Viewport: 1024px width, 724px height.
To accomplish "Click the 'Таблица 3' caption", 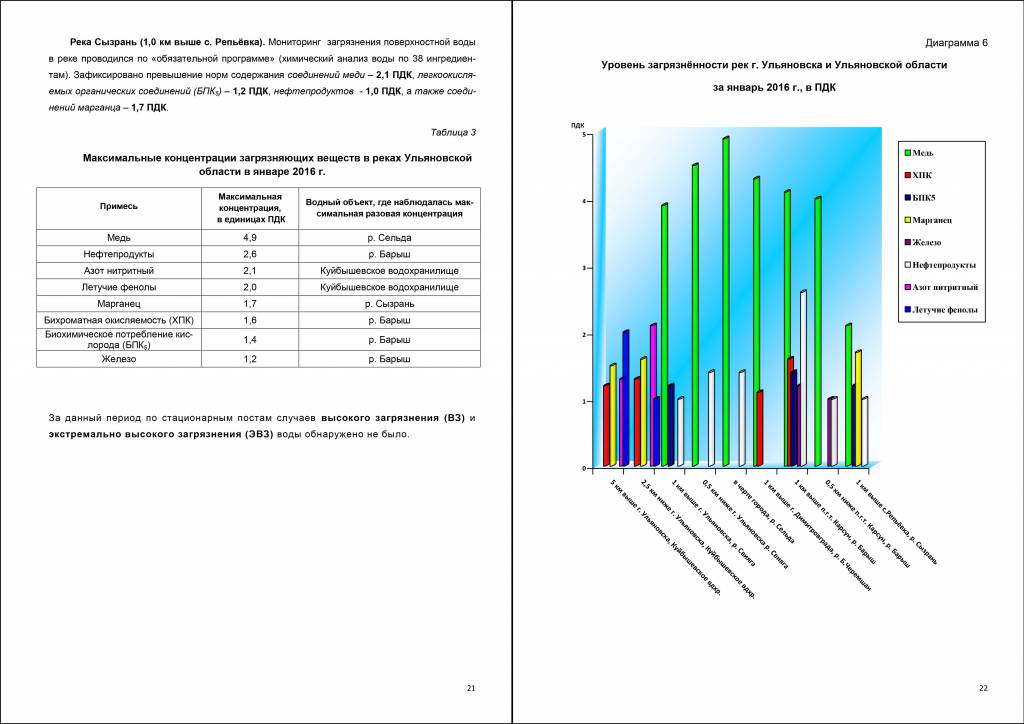I will tap(453, 133).
